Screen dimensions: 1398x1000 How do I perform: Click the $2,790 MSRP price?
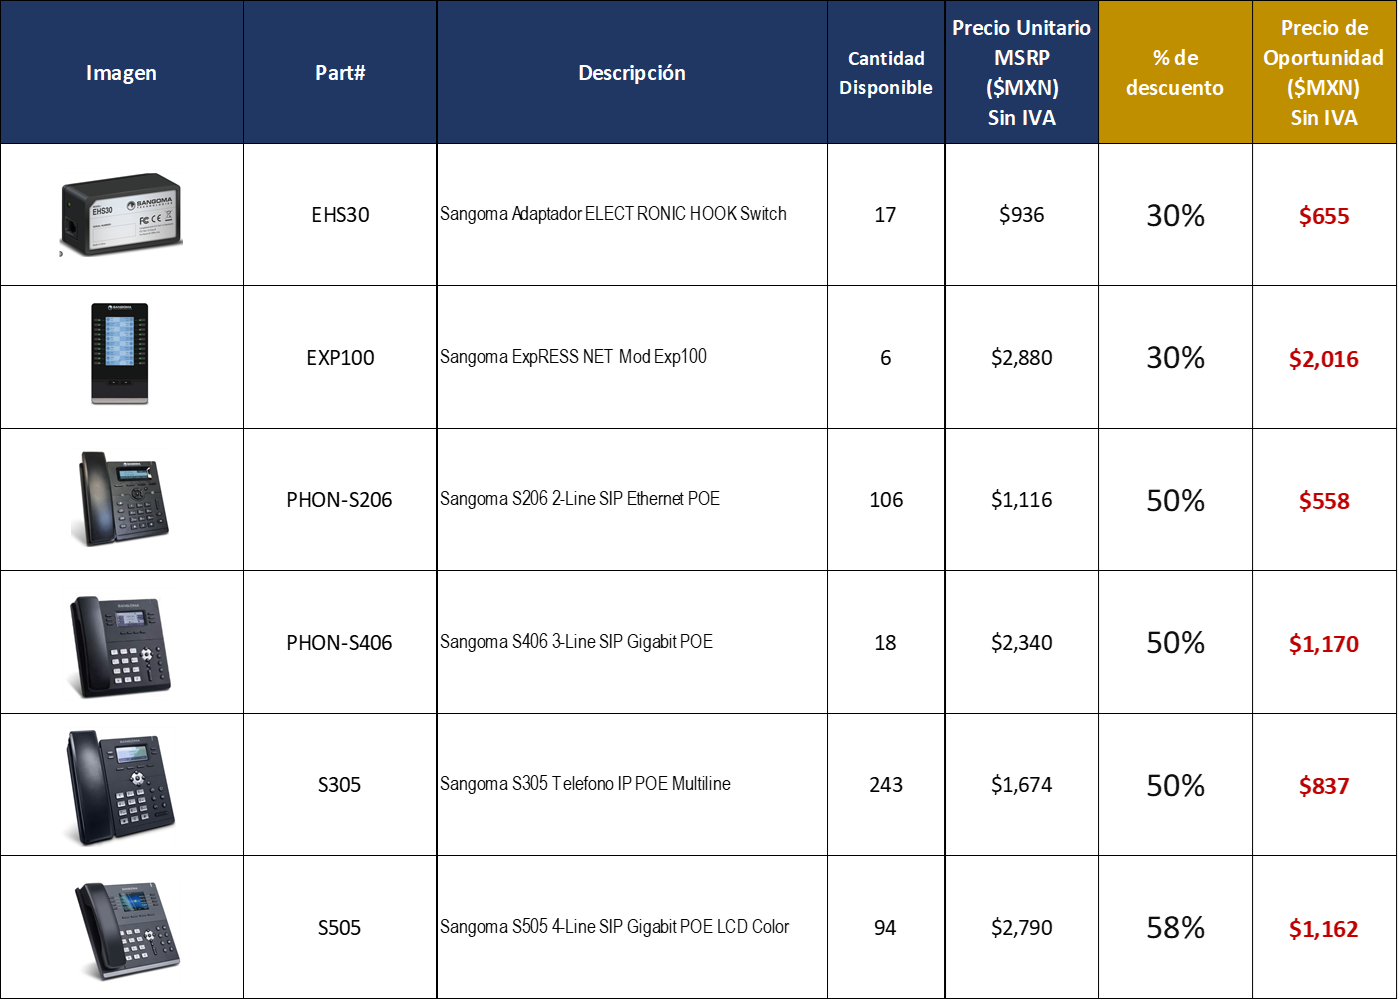click(x=1022, y=928)
